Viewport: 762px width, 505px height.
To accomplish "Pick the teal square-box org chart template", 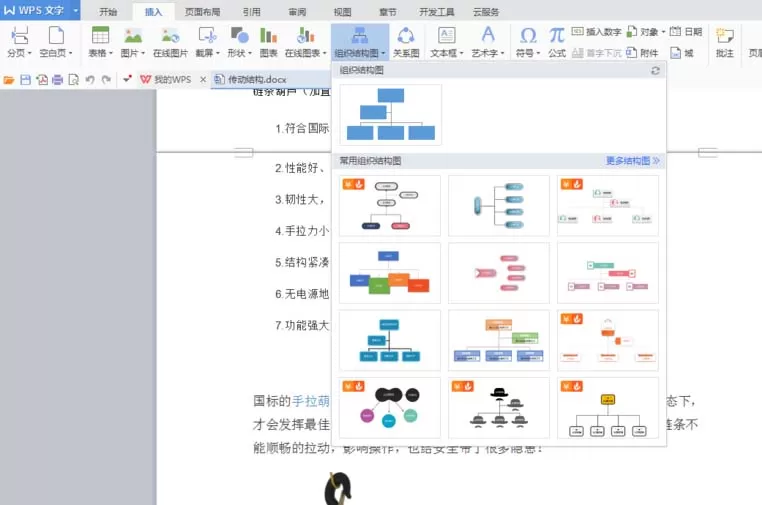I will [390, 340].
